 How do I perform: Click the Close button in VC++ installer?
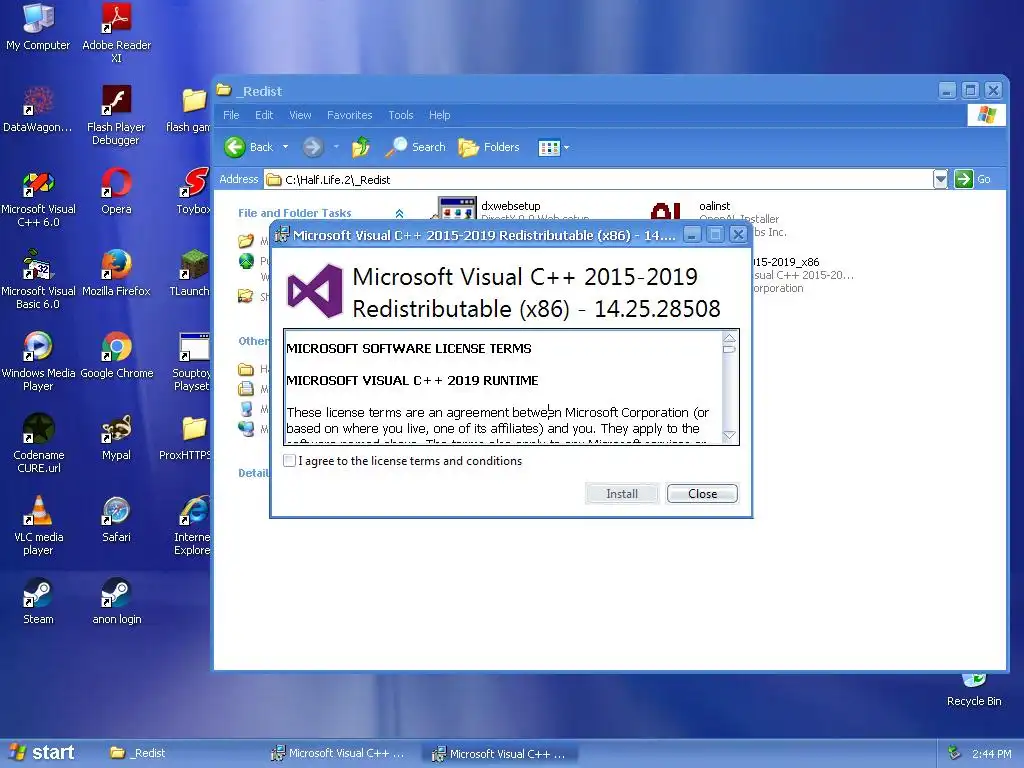702,494
